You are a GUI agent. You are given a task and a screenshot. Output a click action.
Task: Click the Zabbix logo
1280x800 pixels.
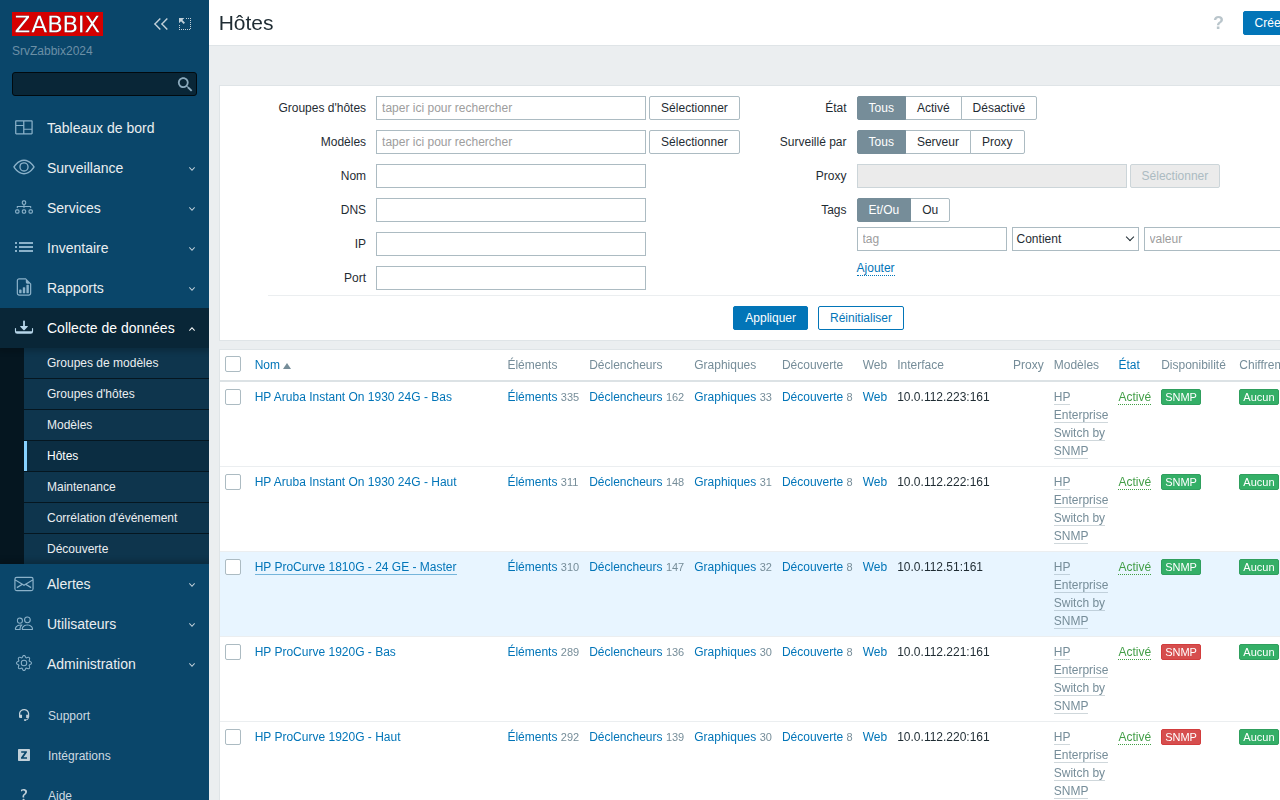pyautogui.click(x=58, y=24)
